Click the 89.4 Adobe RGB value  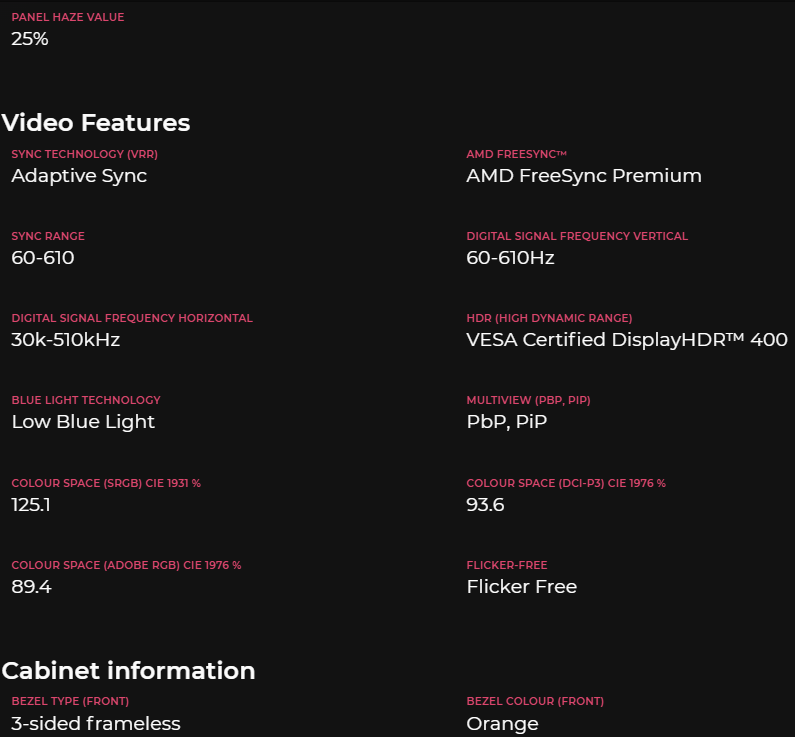(31, 587)
